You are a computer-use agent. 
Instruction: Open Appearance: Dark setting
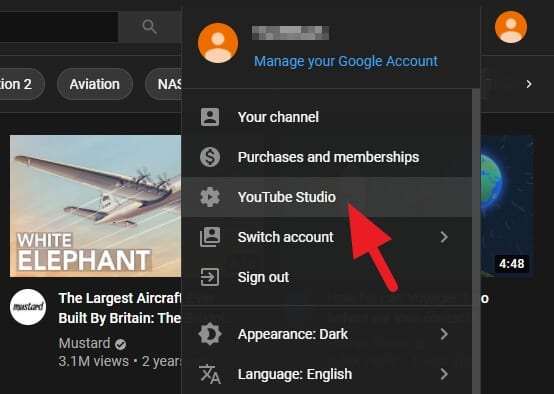pos(327,334)
